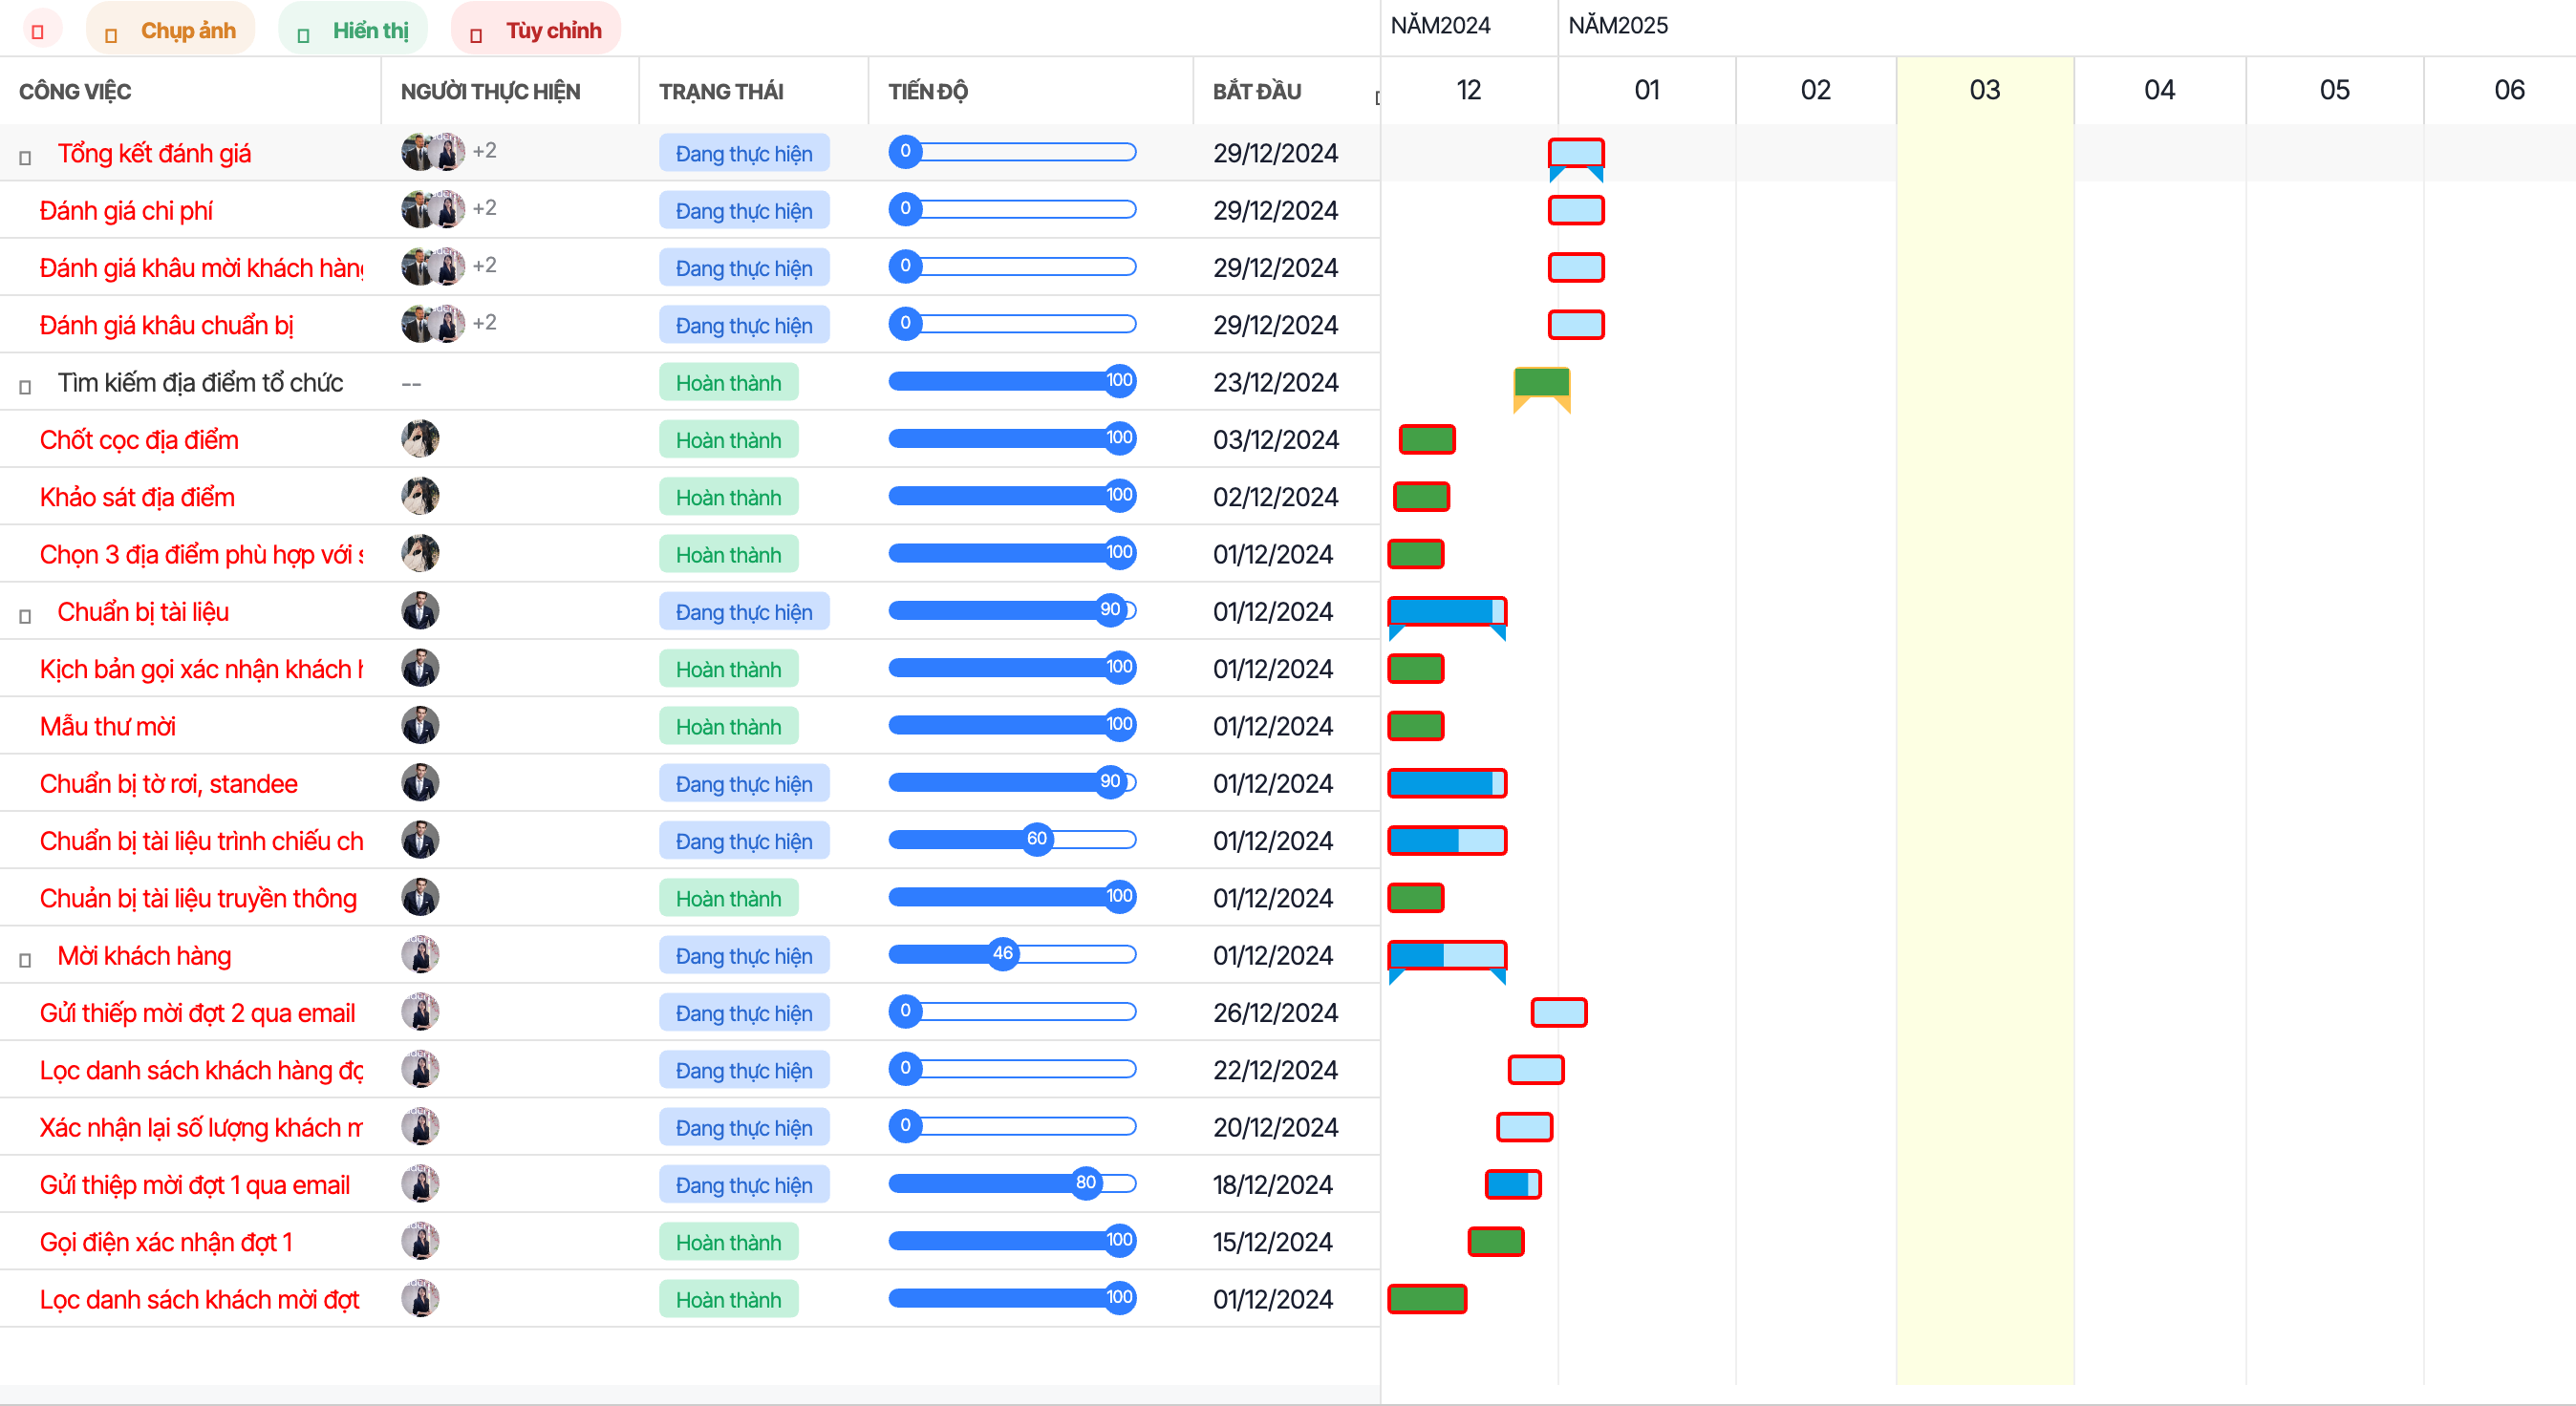
Task: Collapse the Mời khách hàng group
Action: (x=26, y=958)
